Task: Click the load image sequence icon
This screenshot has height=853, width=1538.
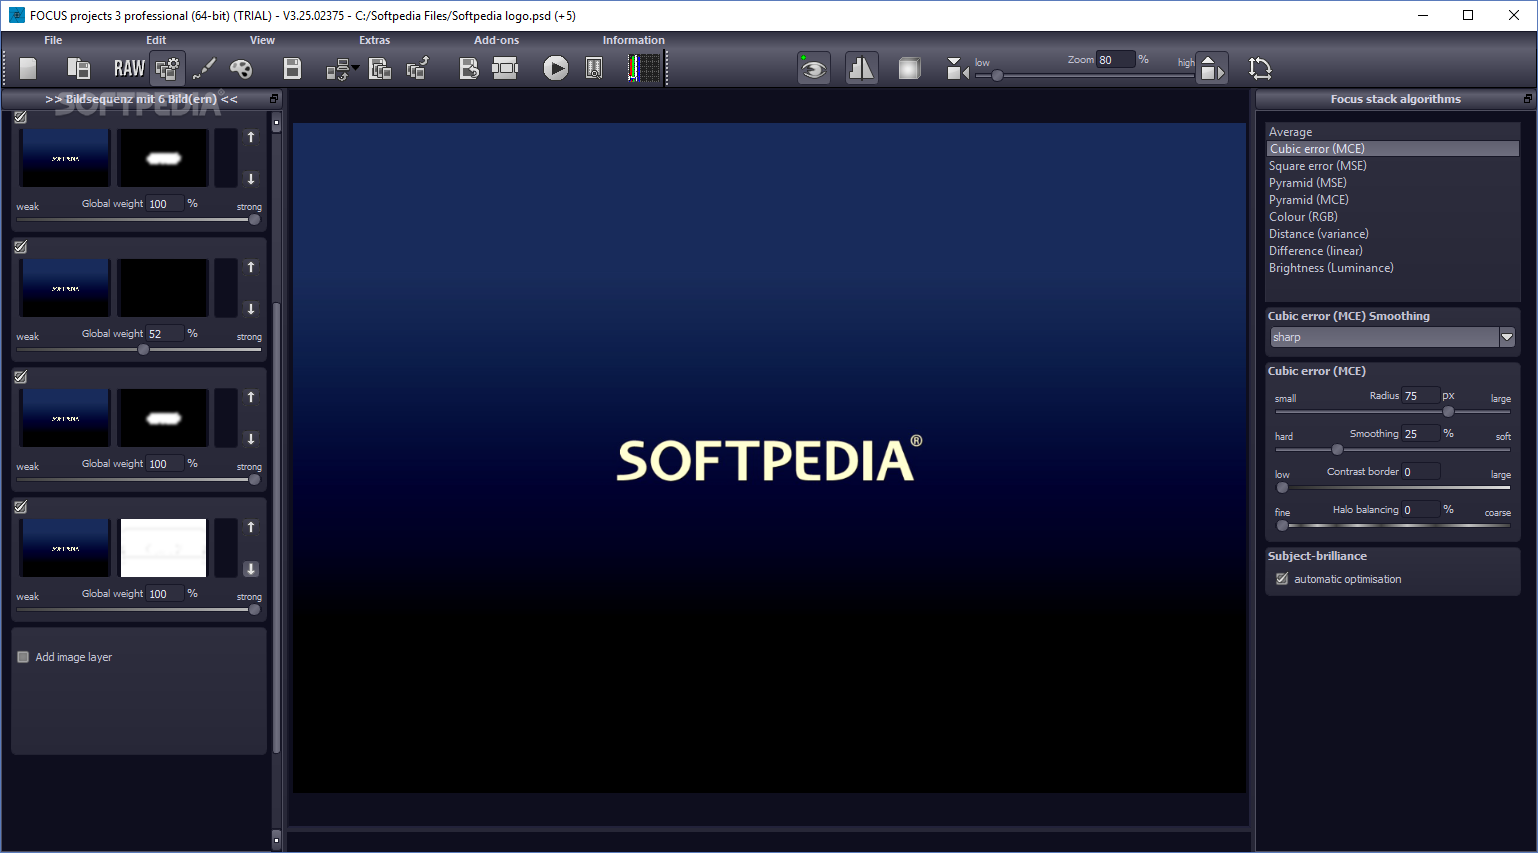Action: coord(78,68)
